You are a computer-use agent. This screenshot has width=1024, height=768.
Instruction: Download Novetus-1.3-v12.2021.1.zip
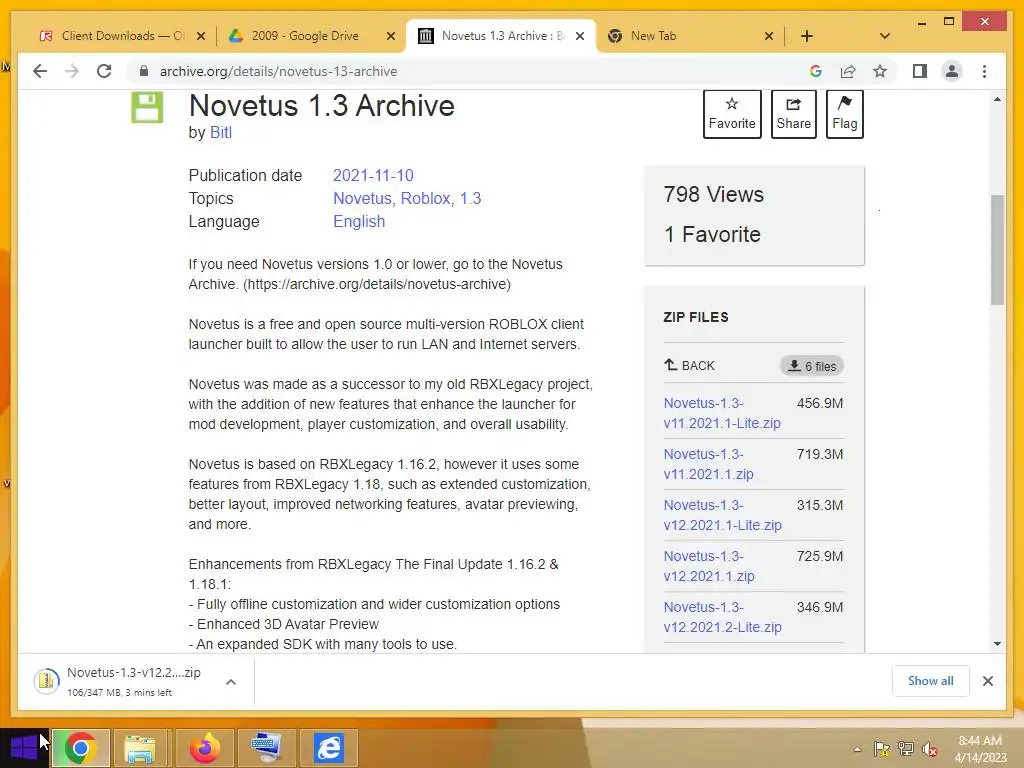coord(709,566)
